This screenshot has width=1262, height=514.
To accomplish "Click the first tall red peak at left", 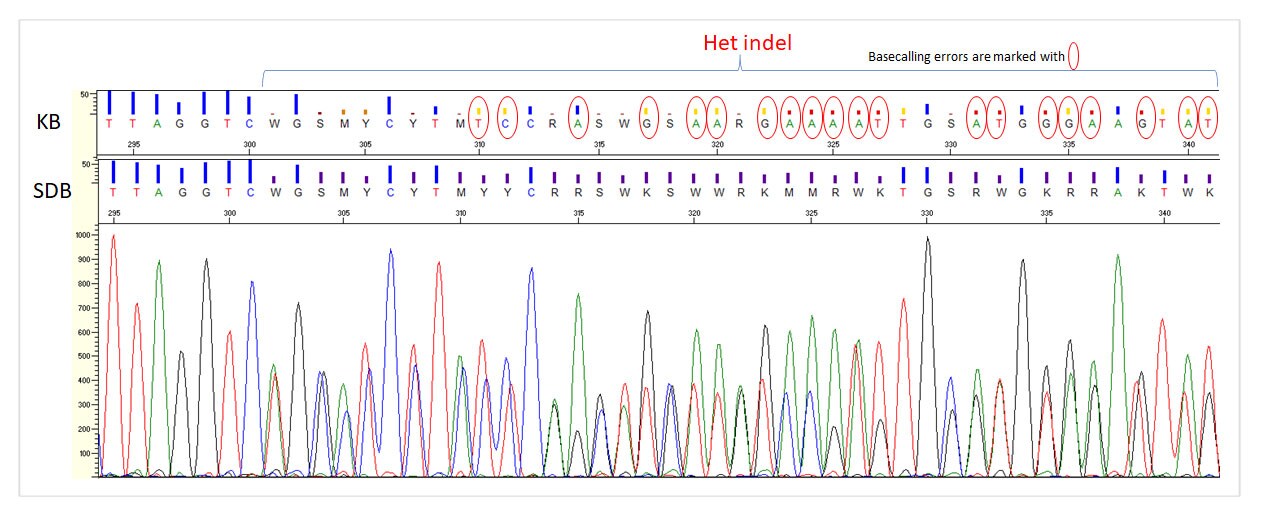I will [x=113, y=240].
